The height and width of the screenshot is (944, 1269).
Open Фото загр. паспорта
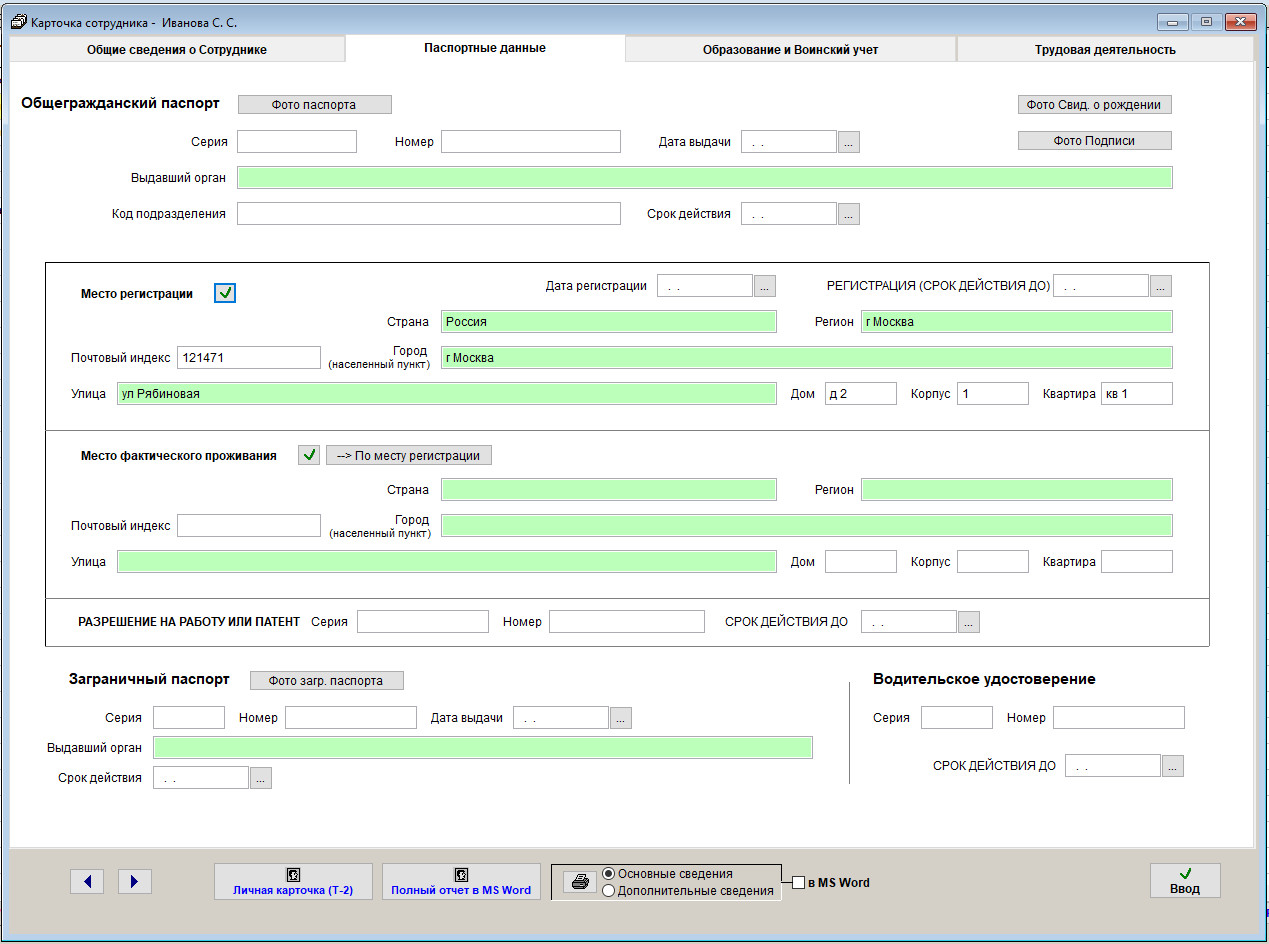pos(326,680)
